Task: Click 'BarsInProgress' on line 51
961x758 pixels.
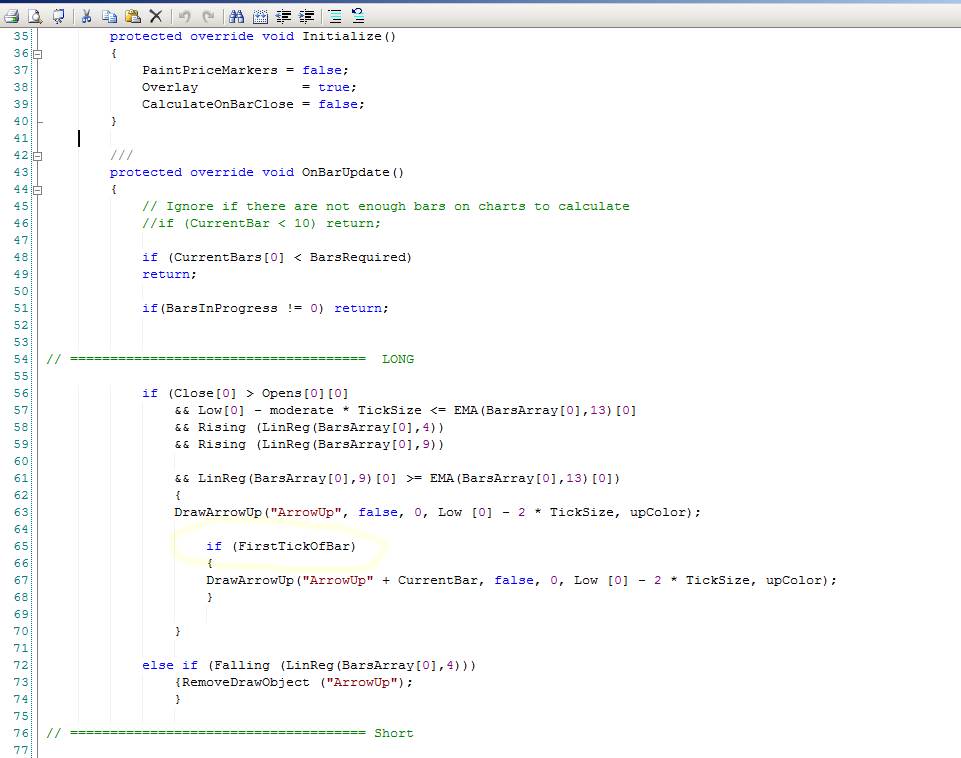Action: point(221,308)
